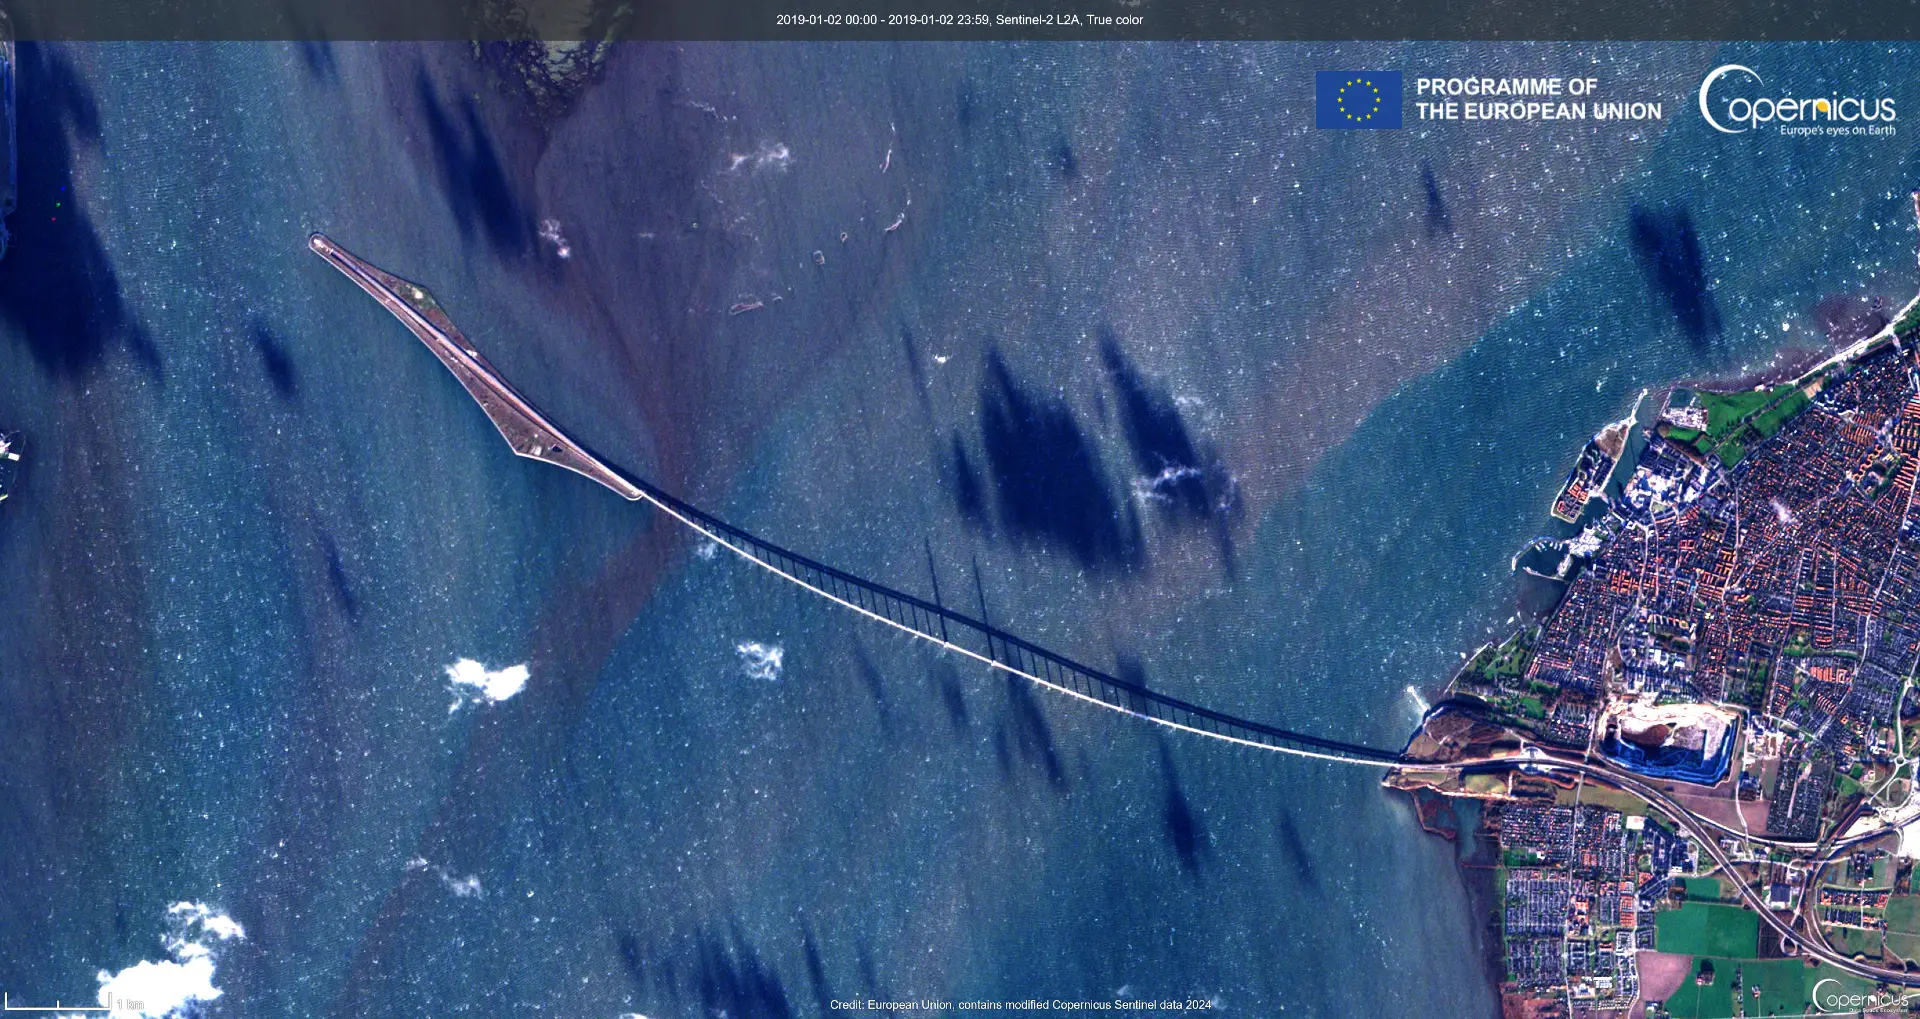Click where the bridge meets the eastern coast
Image resolution: width=1920 pixels, height=1019 pixels.
(x=1400, y=762)
